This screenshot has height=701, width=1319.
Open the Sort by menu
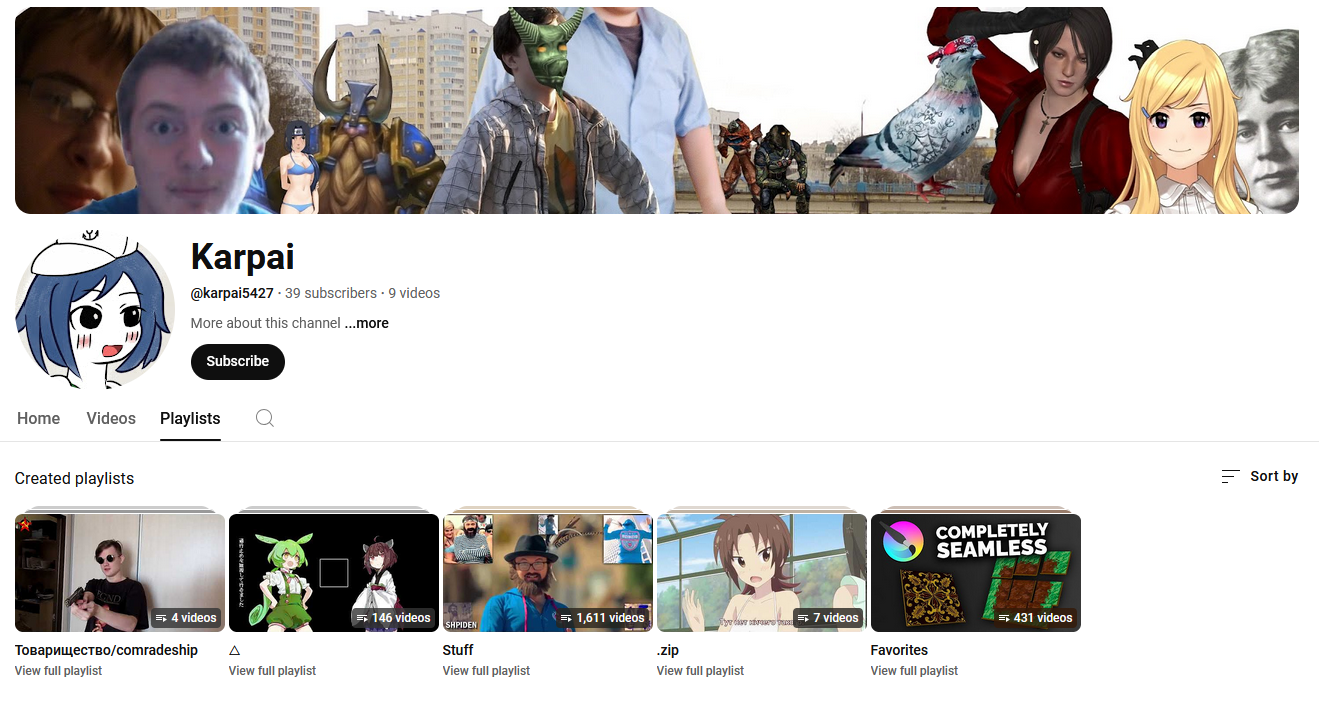point(1260,476)
